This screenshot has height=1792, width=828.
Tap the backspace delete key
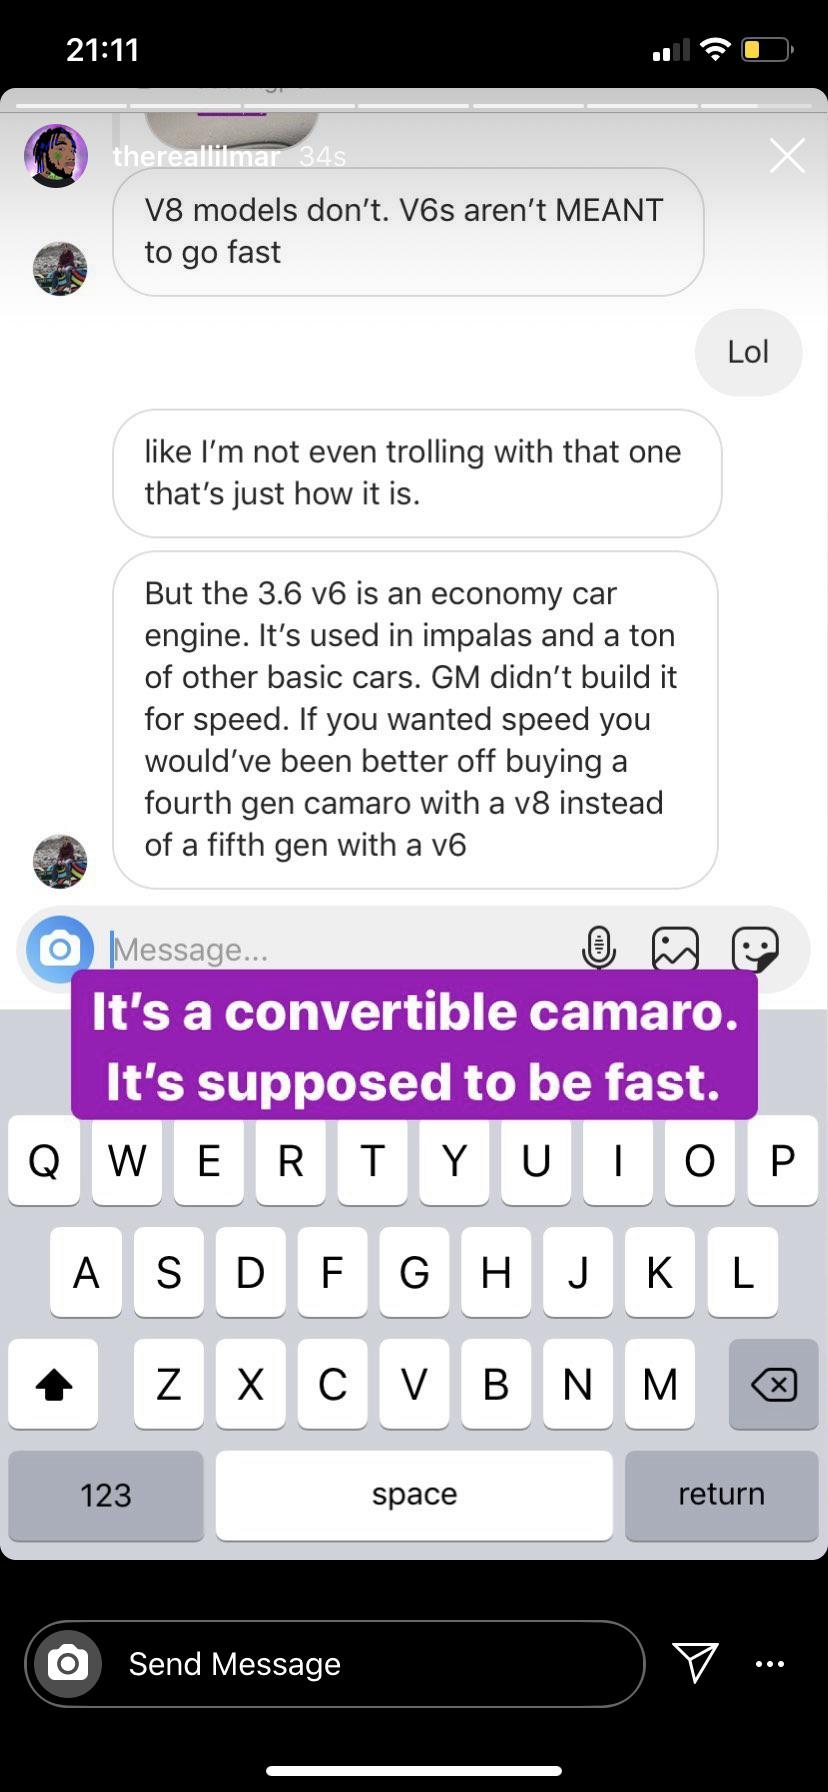click(774, 1385)
